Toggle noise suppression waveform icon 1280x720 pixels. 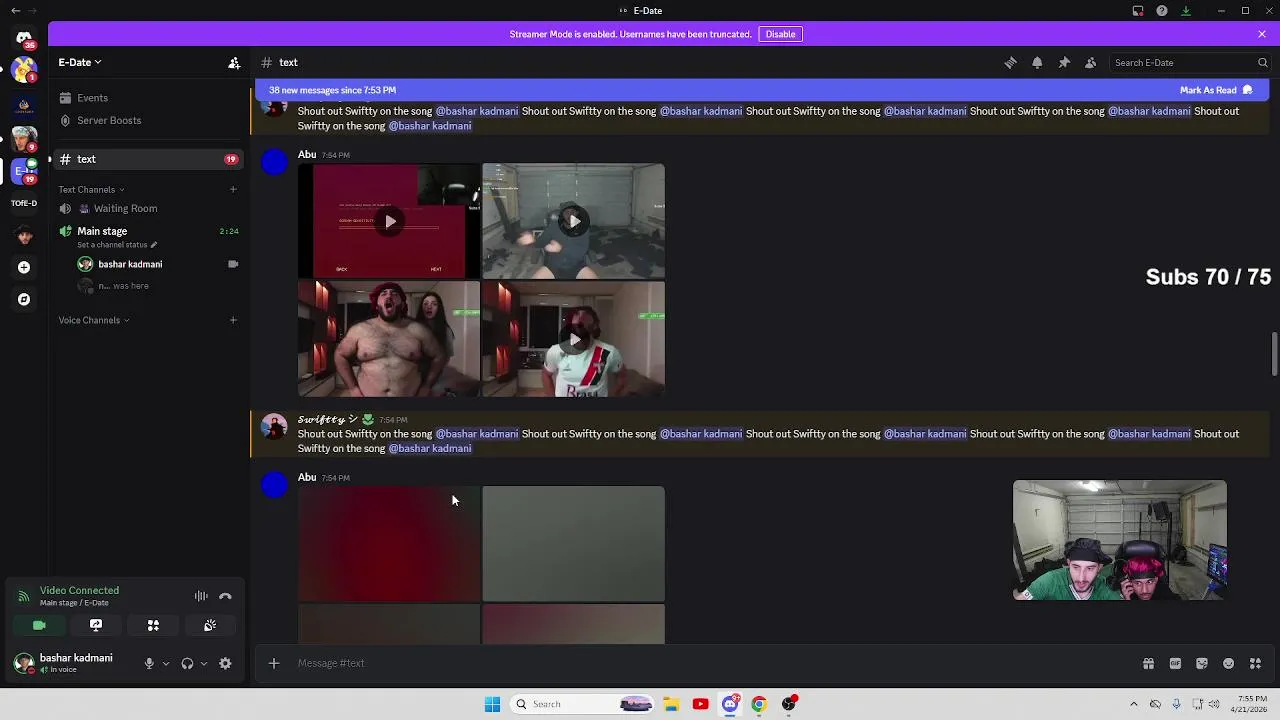[x=201, y=596]
